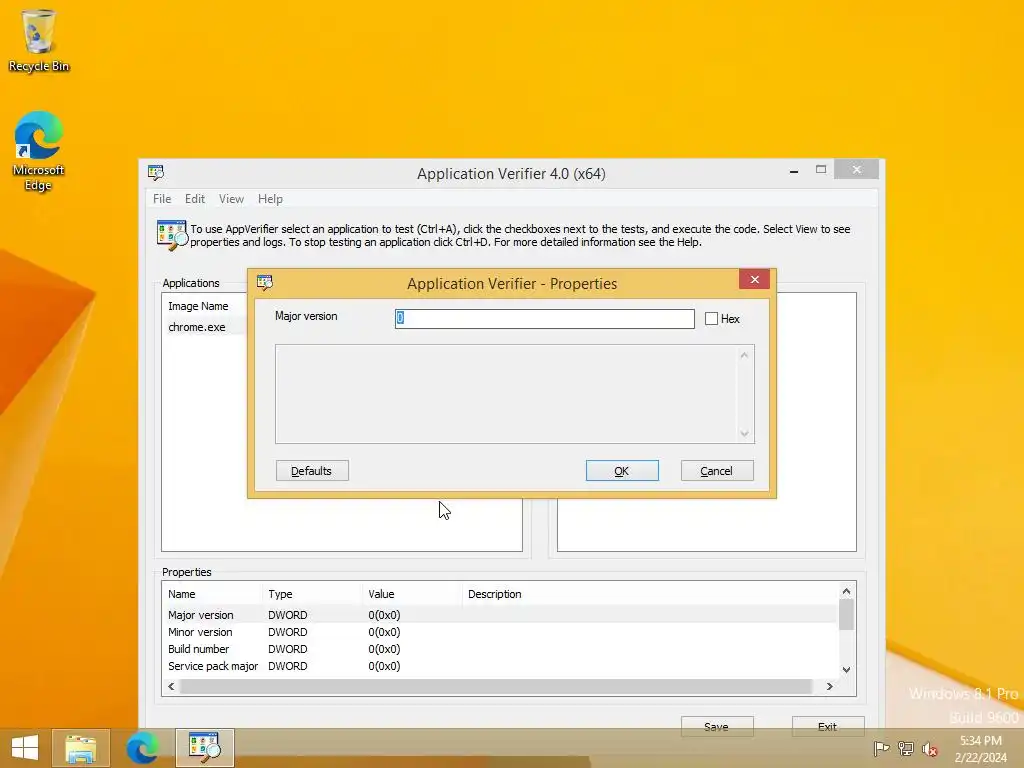
Task: Open the network tray icon
Action: 905,748
